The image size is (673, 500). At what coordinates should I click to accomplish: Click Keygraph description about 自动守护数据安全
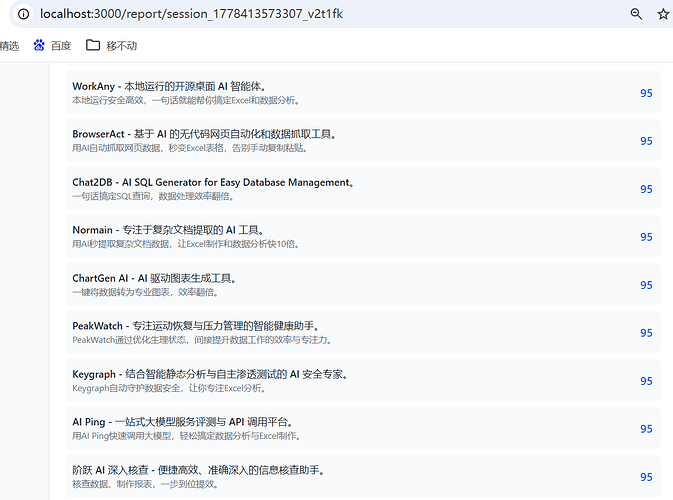tap(169, 388)
